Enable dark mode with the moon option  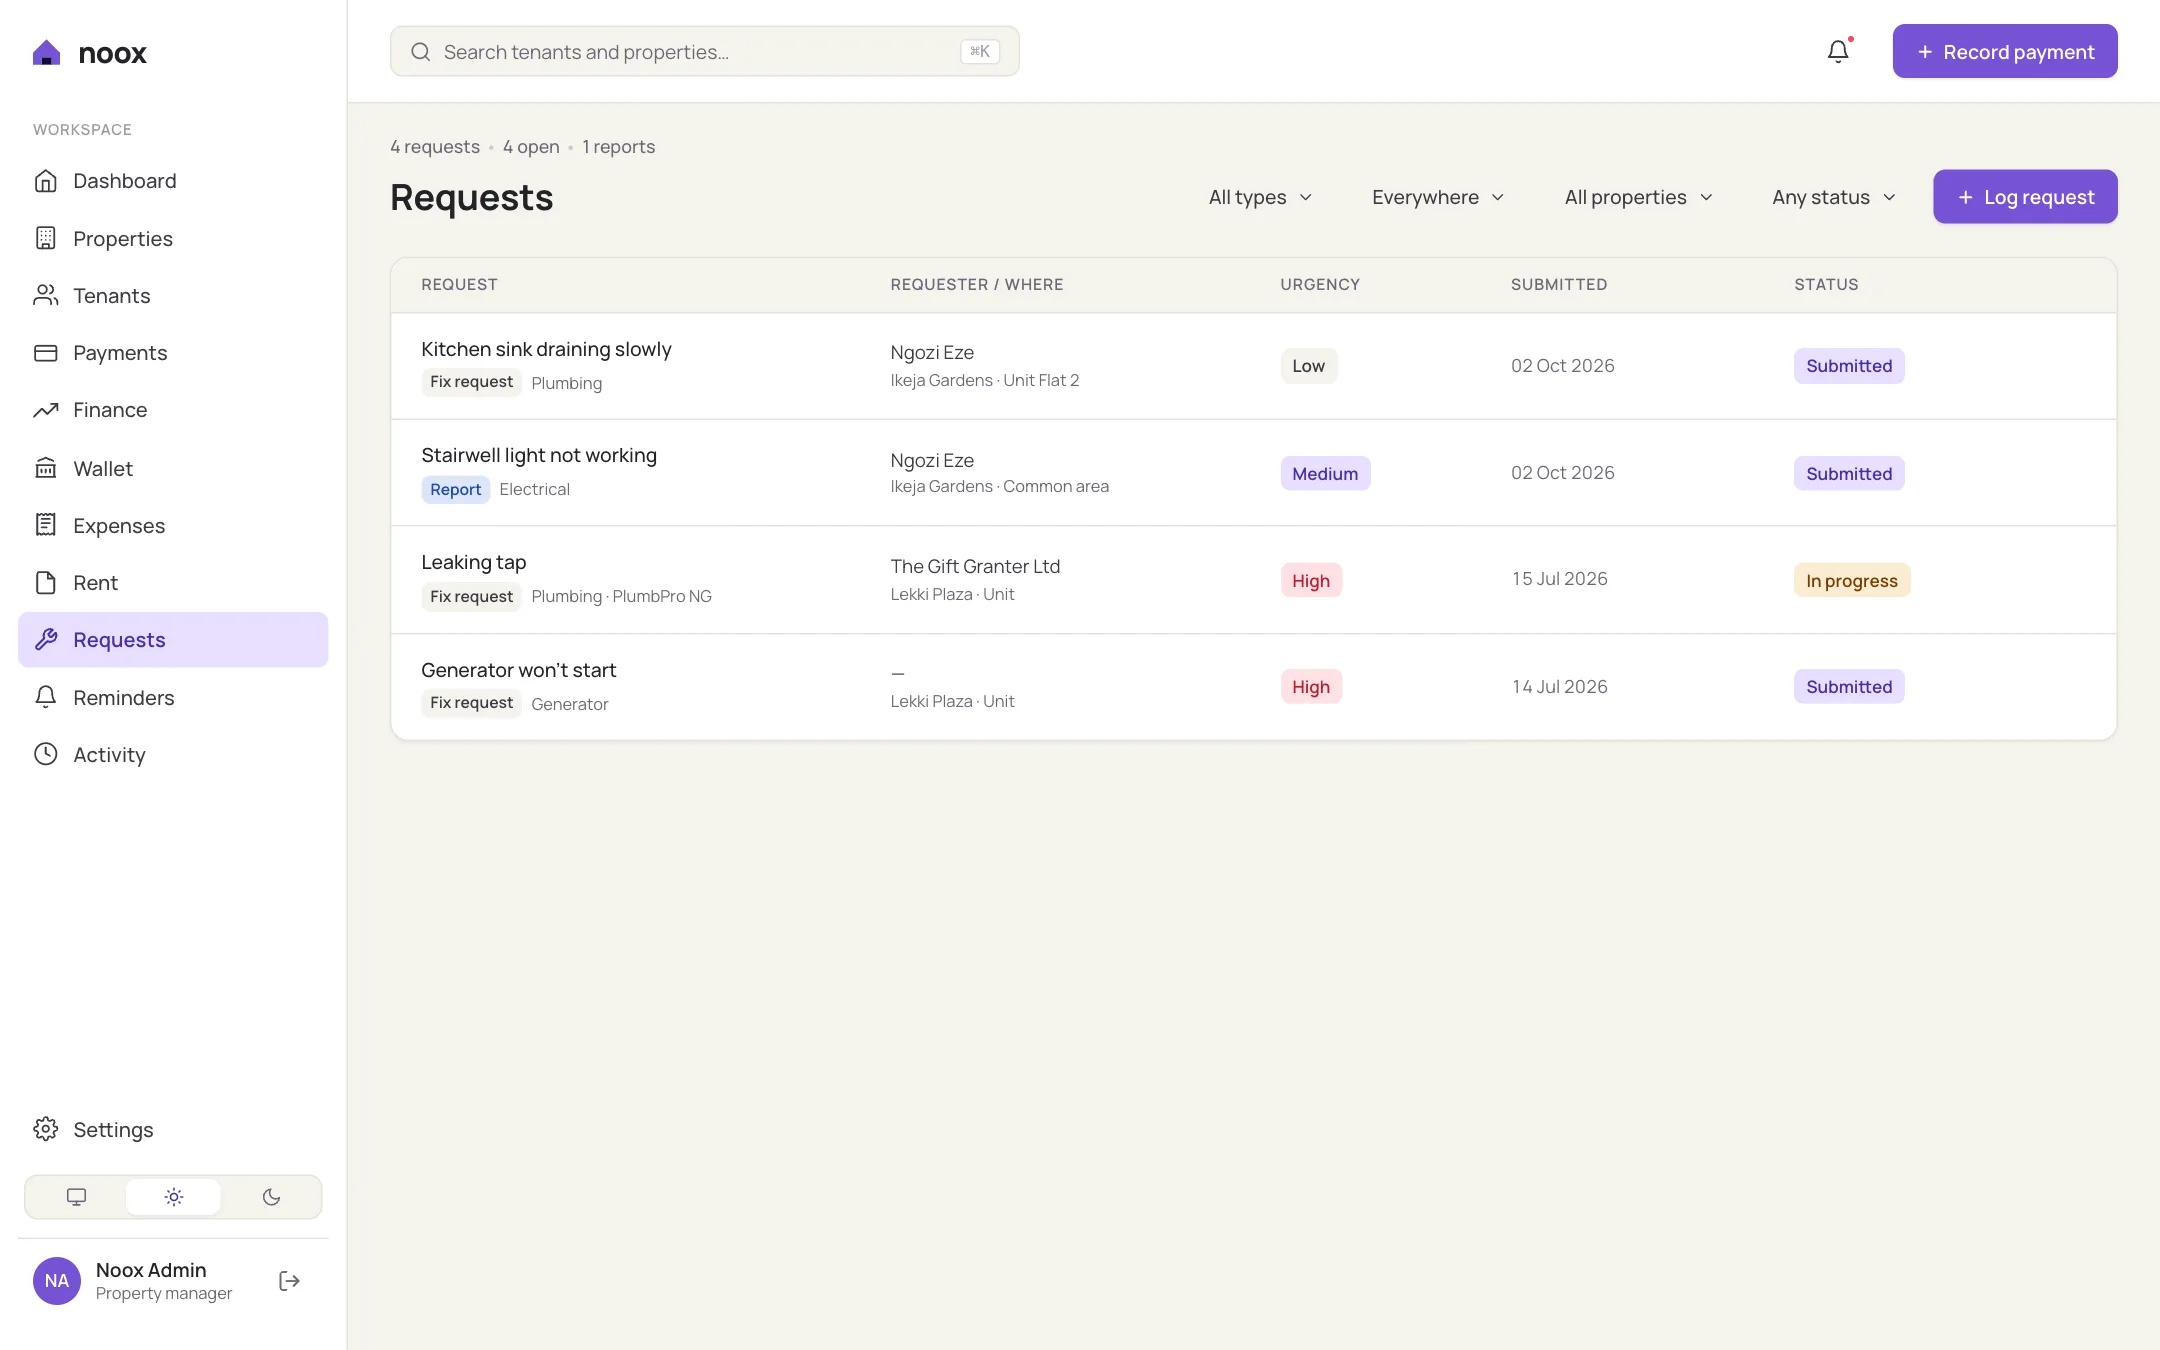(x=271, y=1197)
